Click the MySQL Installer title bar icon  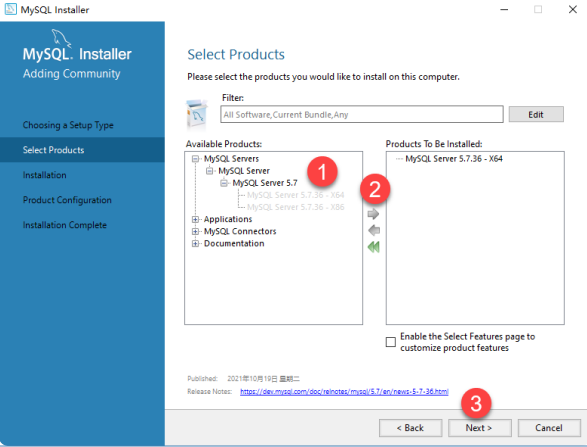10,9
